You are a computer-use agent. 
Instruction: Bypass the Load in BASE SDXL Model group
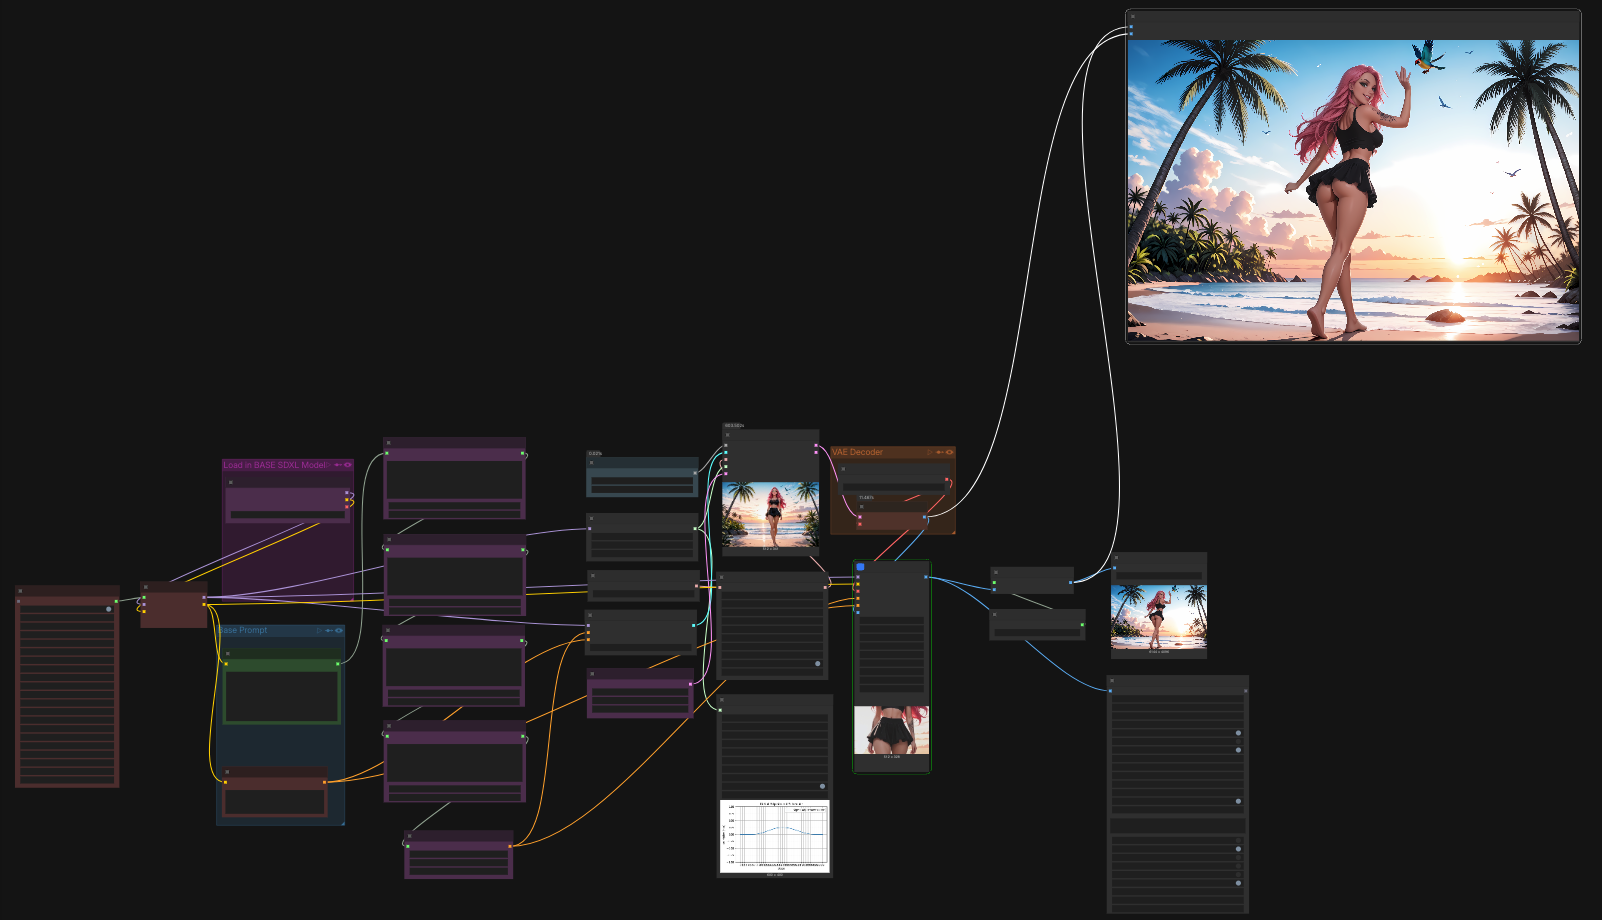[339, 465]
